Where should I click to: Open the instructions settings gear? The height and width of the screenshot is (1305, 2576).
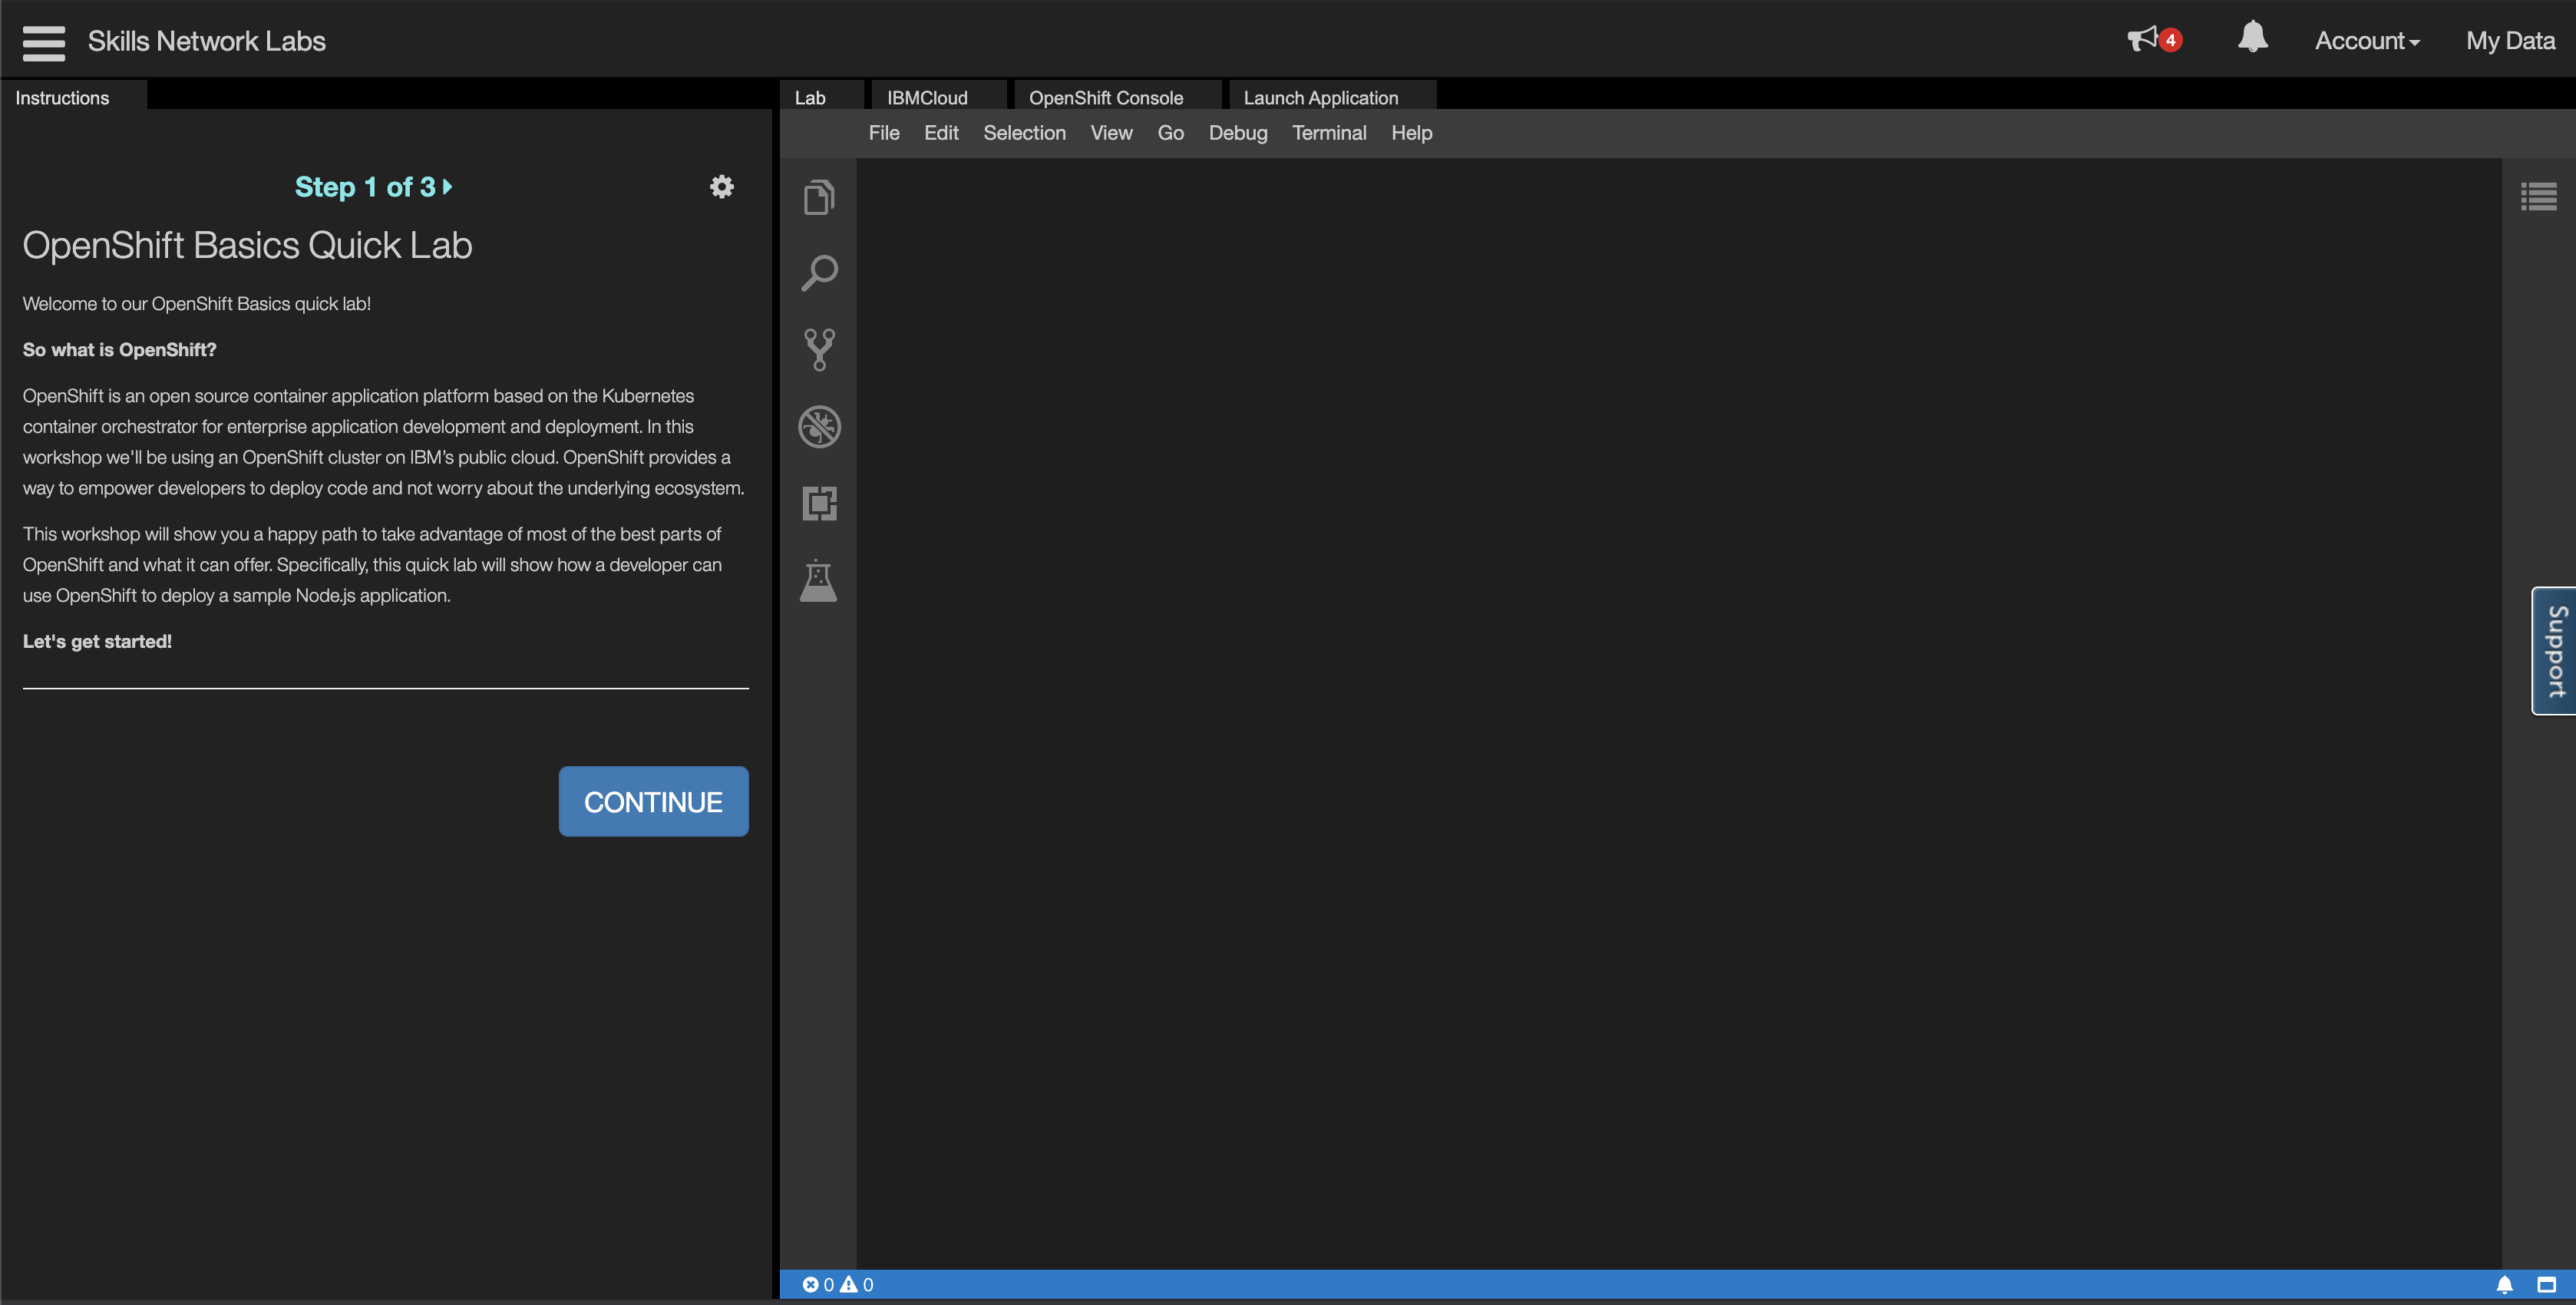(x=721, y=187)
